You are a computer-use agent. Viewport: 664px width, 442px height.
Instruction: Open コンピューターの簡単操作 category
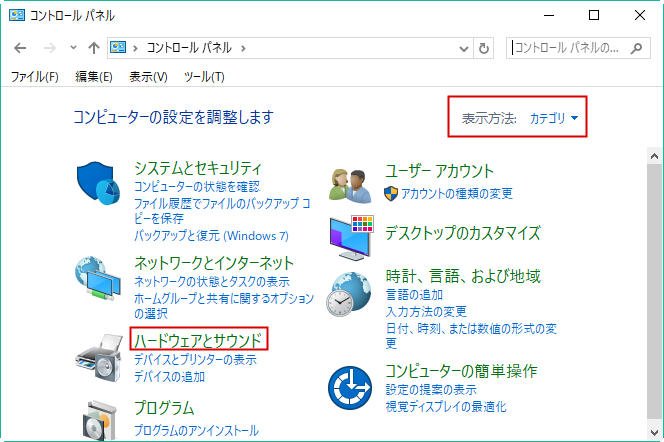[462, 371]
